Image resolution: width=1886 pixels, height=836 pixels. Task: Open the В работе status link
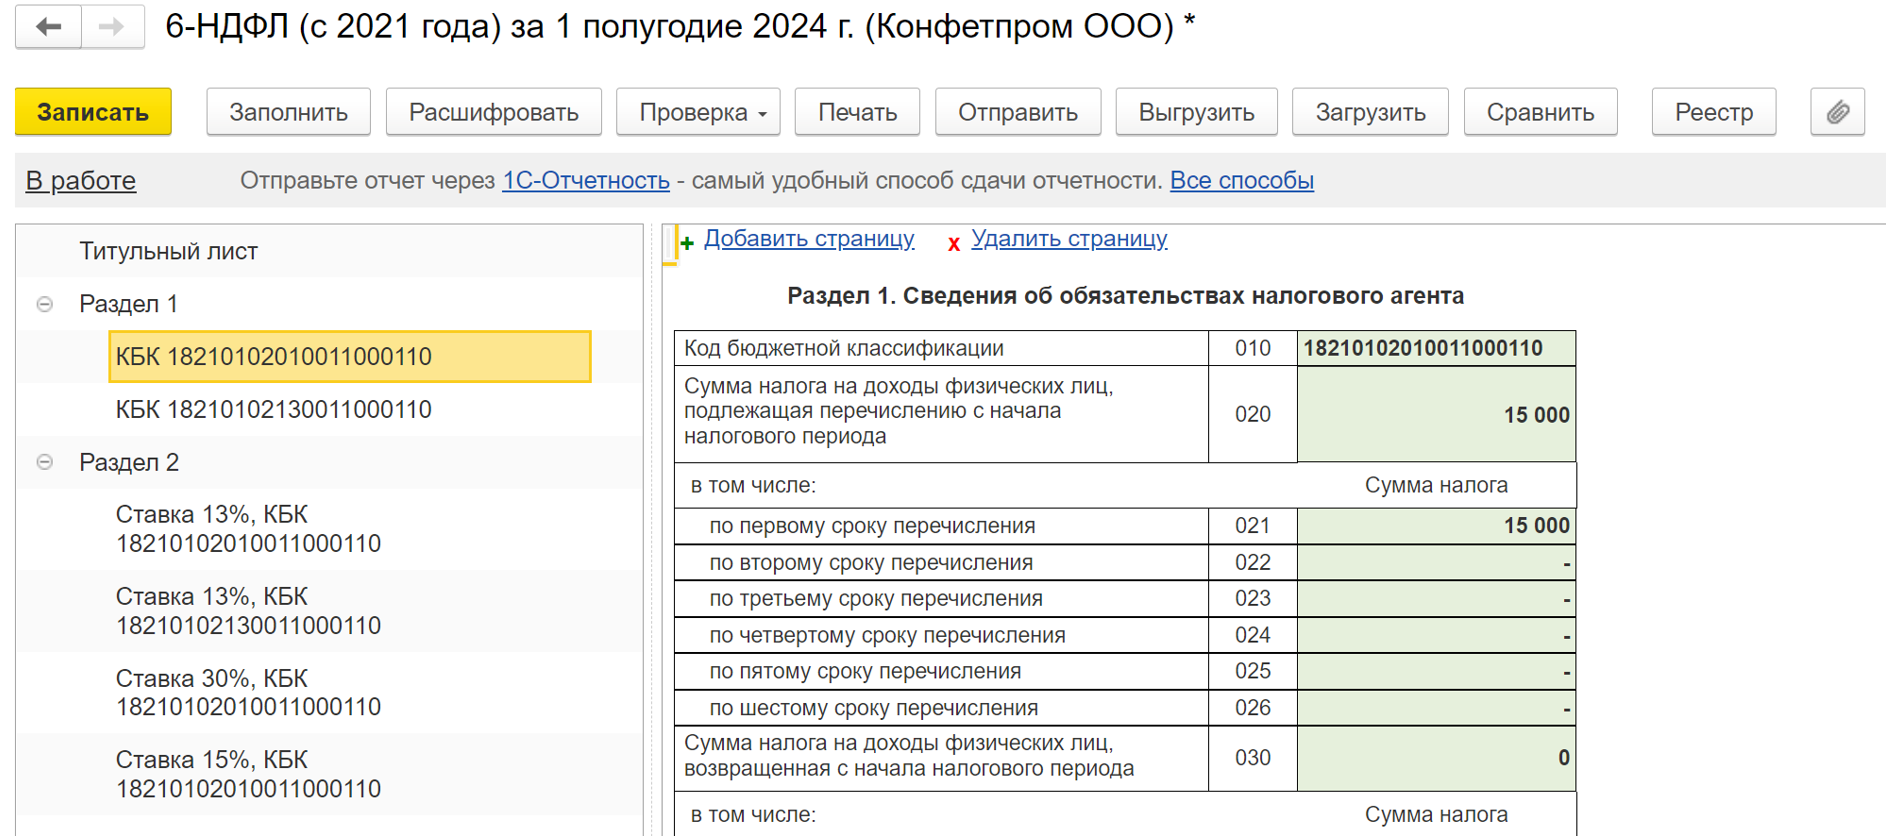pos(81,181)
